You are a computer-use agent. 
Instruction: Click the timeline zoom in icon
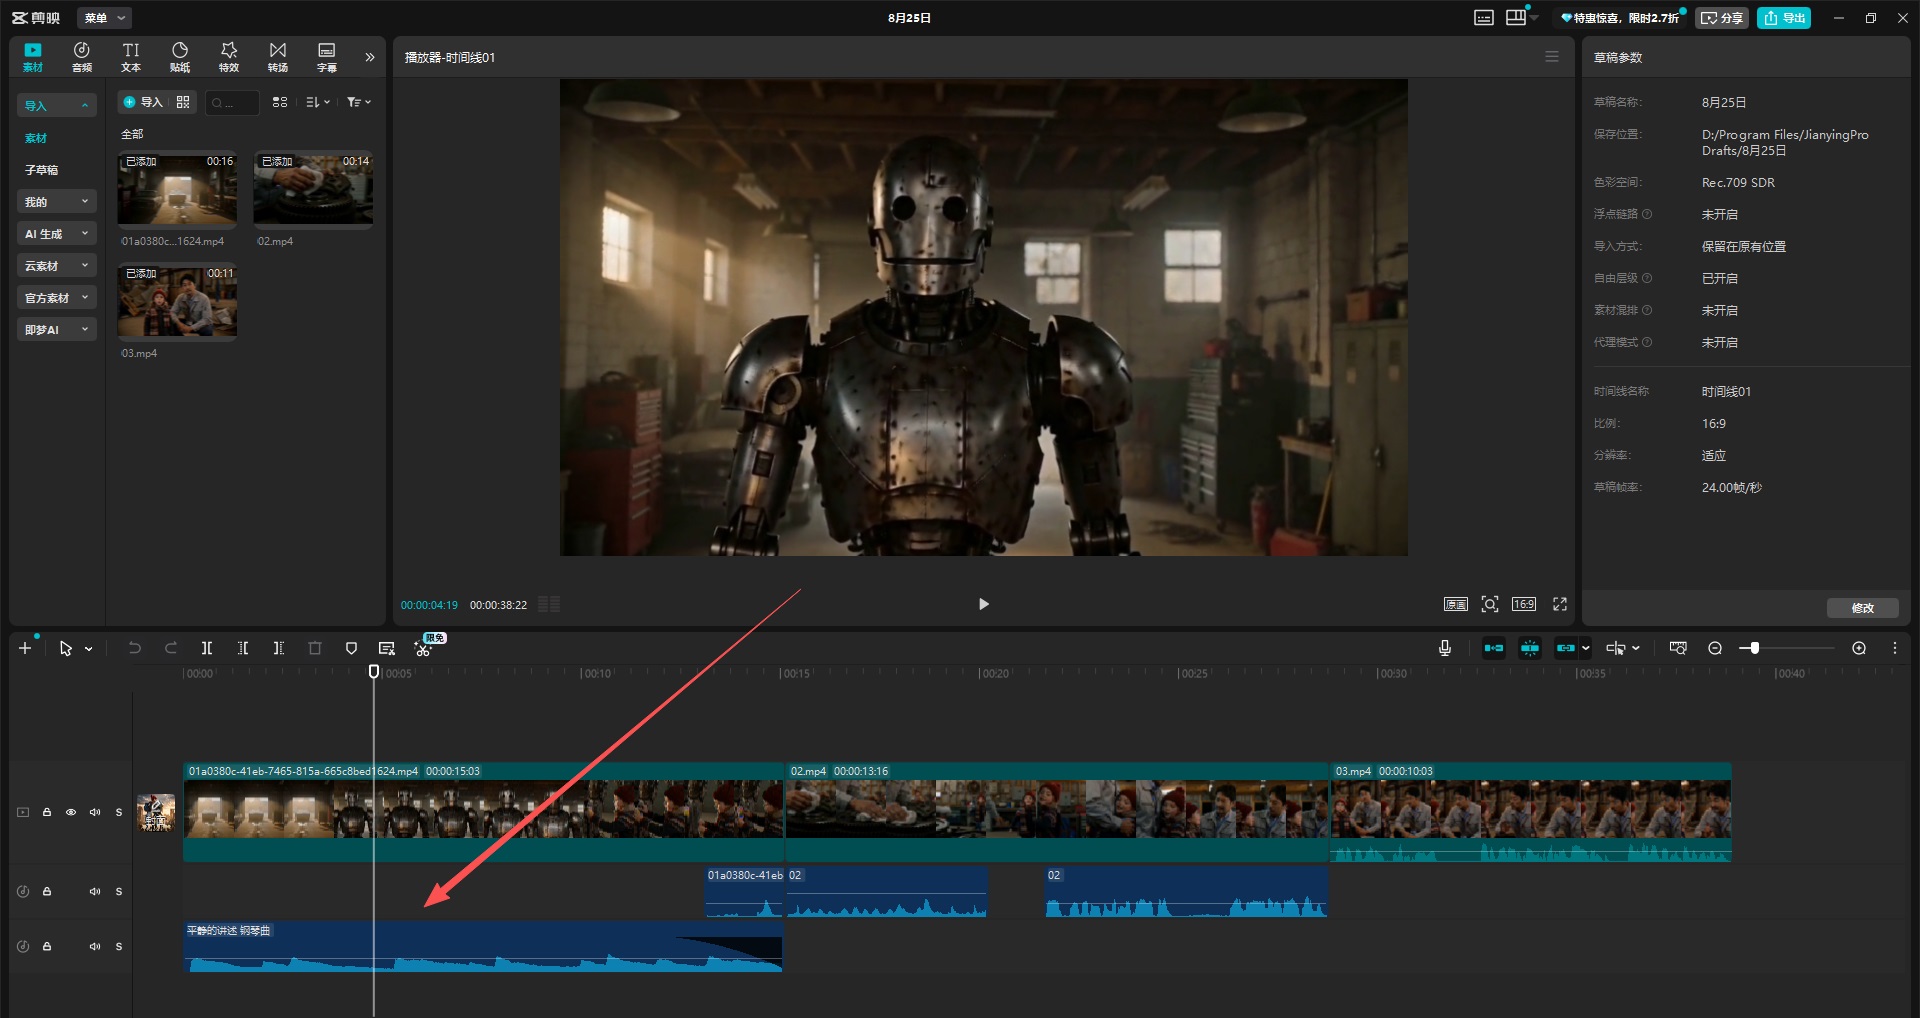coord(1859,648)
